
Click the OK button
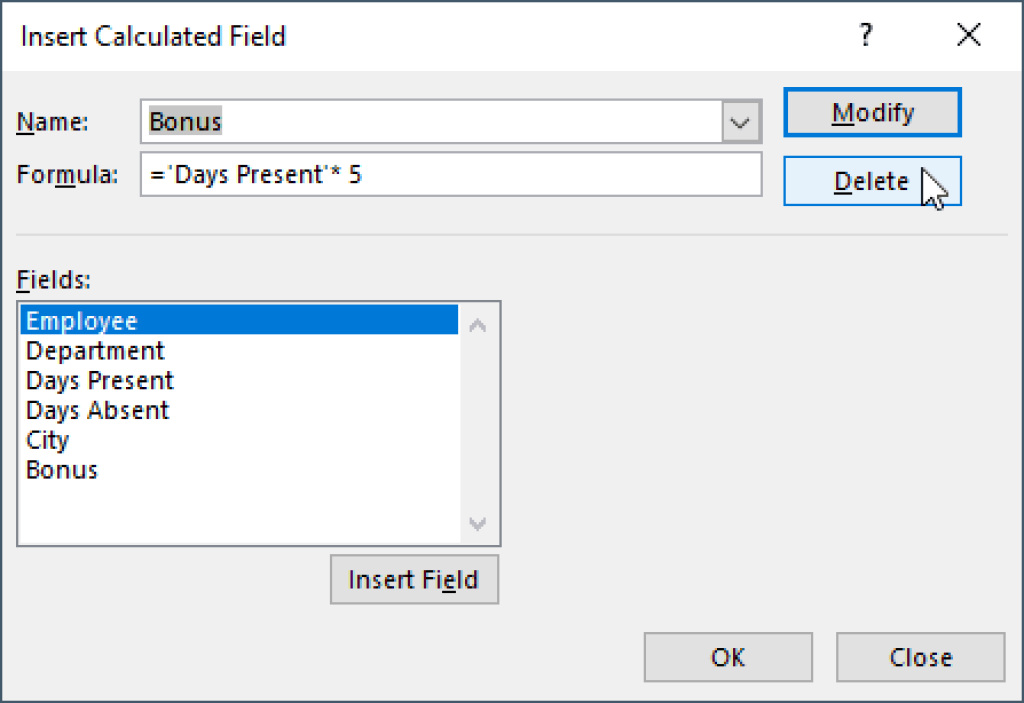click(x=727, y=657)
